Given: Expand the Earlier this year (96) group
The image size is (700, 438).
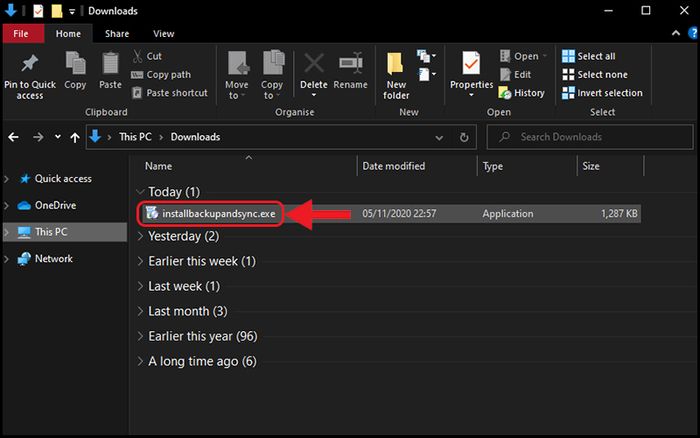Looking at the screenshot, I should (140, 336).
